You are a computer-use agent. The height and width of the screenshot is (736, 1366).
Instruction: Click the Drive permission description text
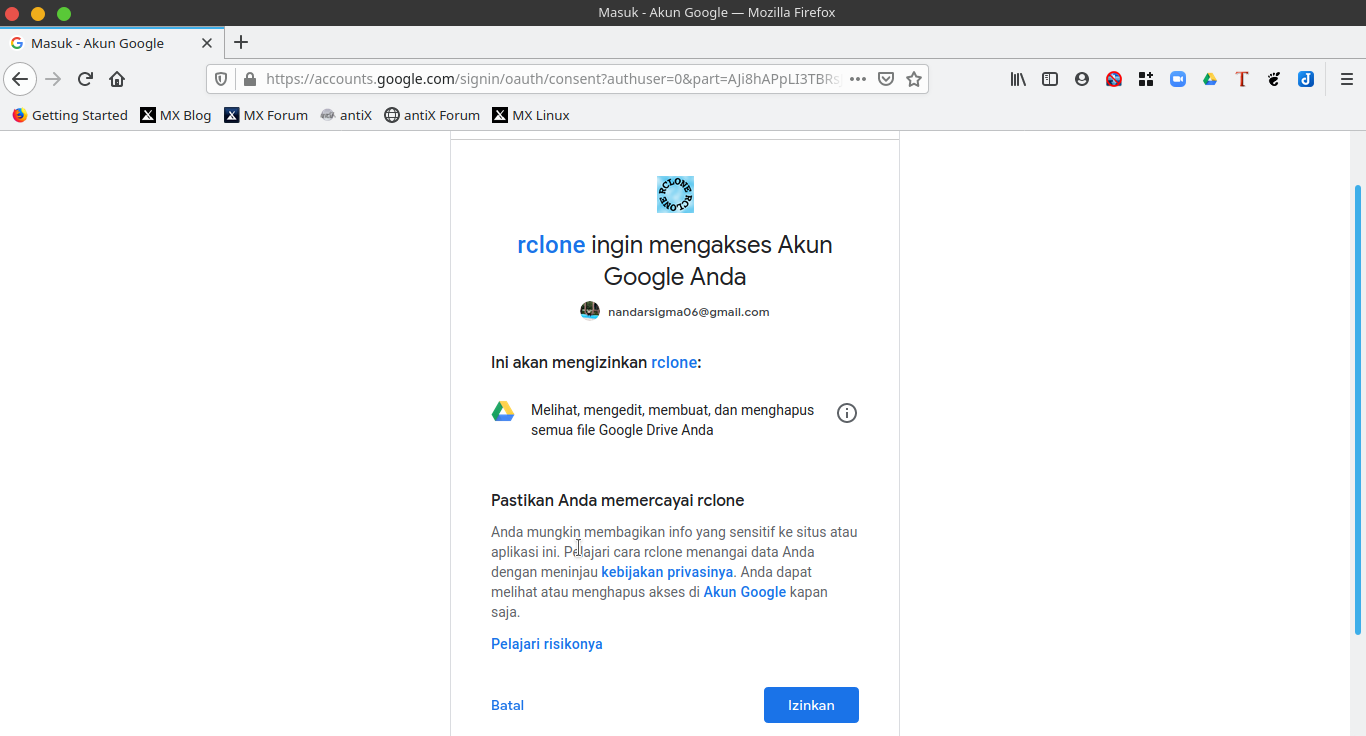point(673,420)
